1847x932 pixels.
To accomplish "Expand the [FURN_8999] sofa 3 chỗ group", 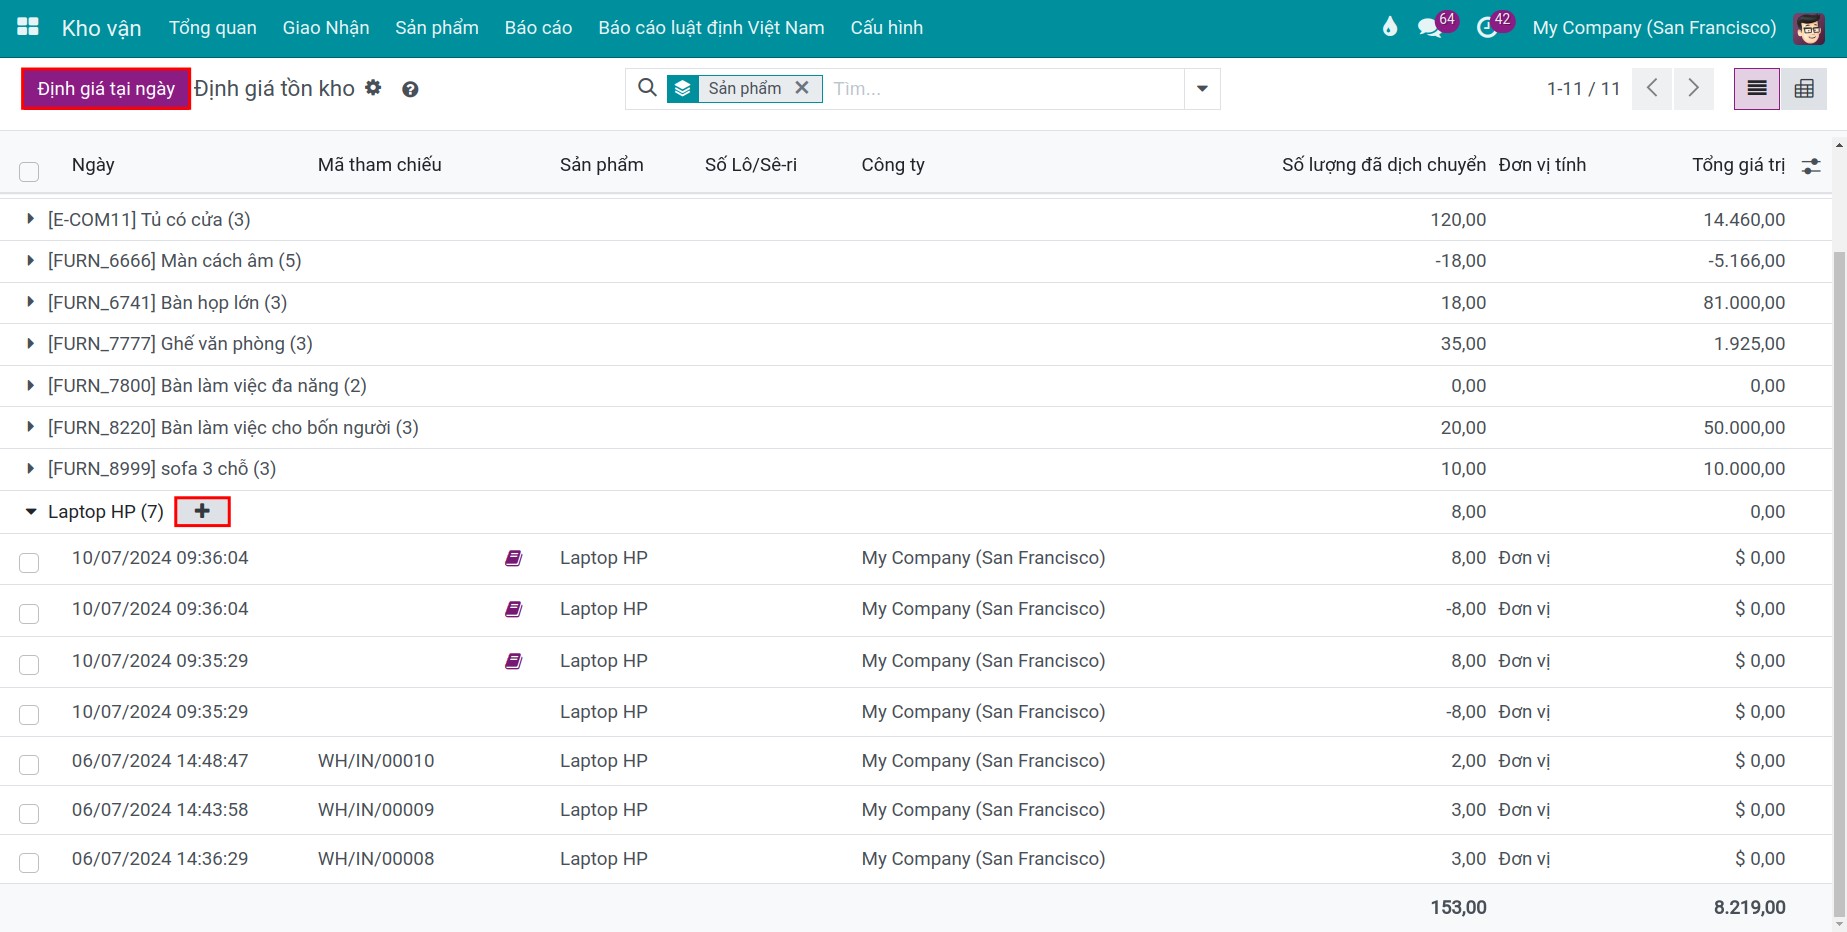I will [x=31, y=468].
